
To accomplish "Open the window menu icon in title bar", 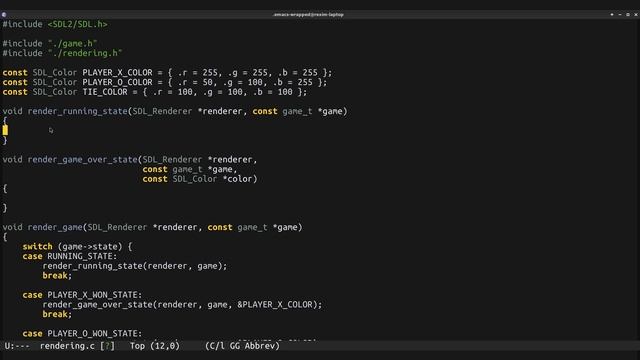I will point(4,15).
